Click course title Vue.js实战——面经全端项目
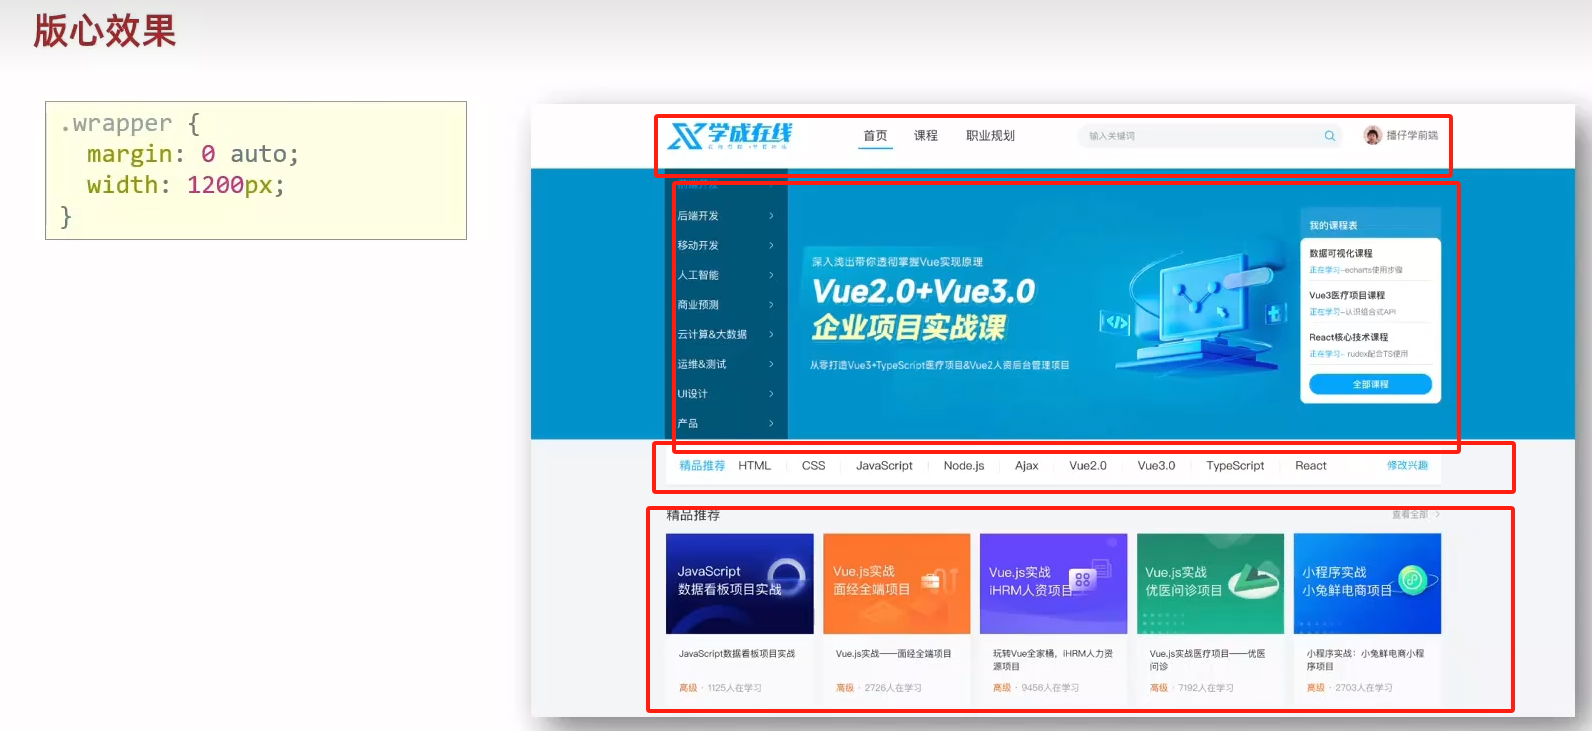The height and width of the screenshot is (731, 1592). [894, 654]
